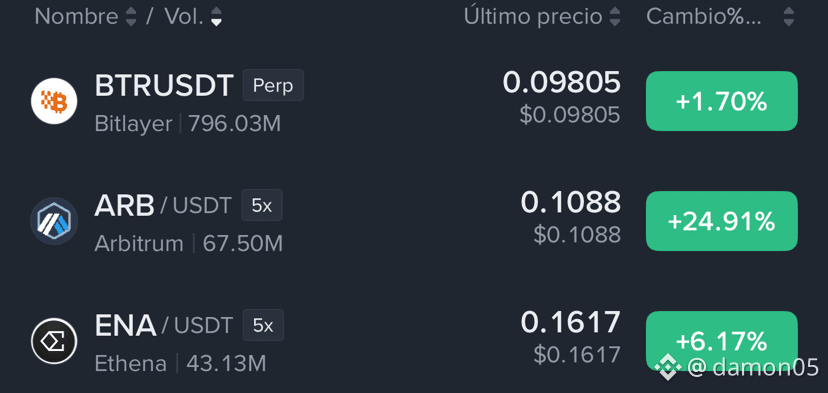828x393 pixels.
Task: Open the Bitlayer coin logo icon
Action: point(54,101)
